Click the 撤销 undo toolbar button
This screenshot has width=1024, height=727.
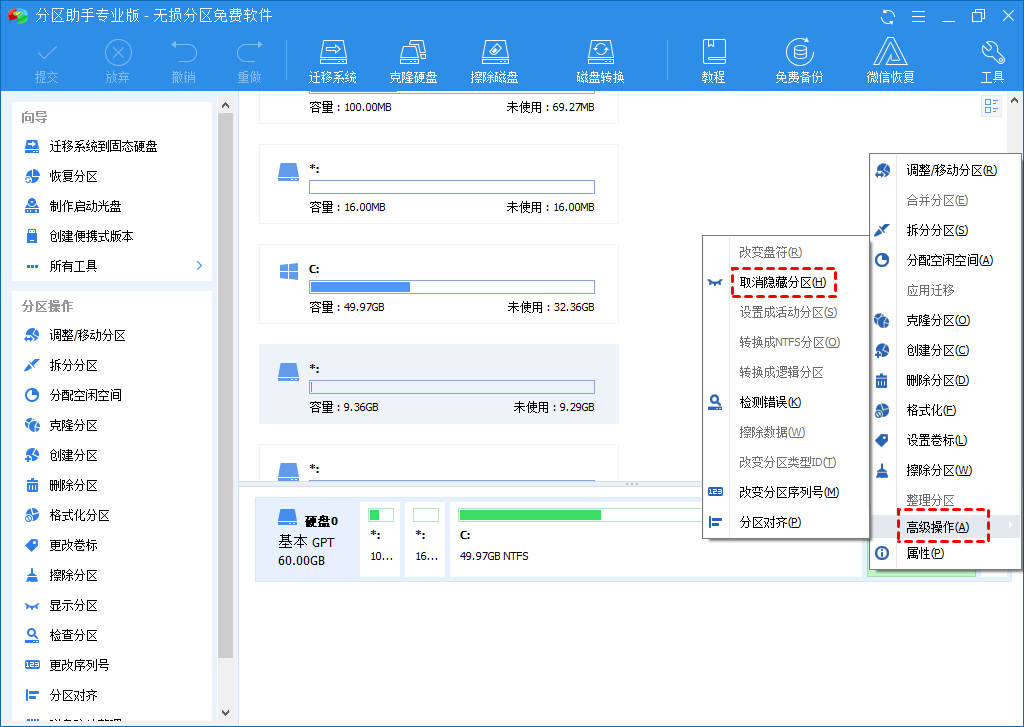[184, 63]
